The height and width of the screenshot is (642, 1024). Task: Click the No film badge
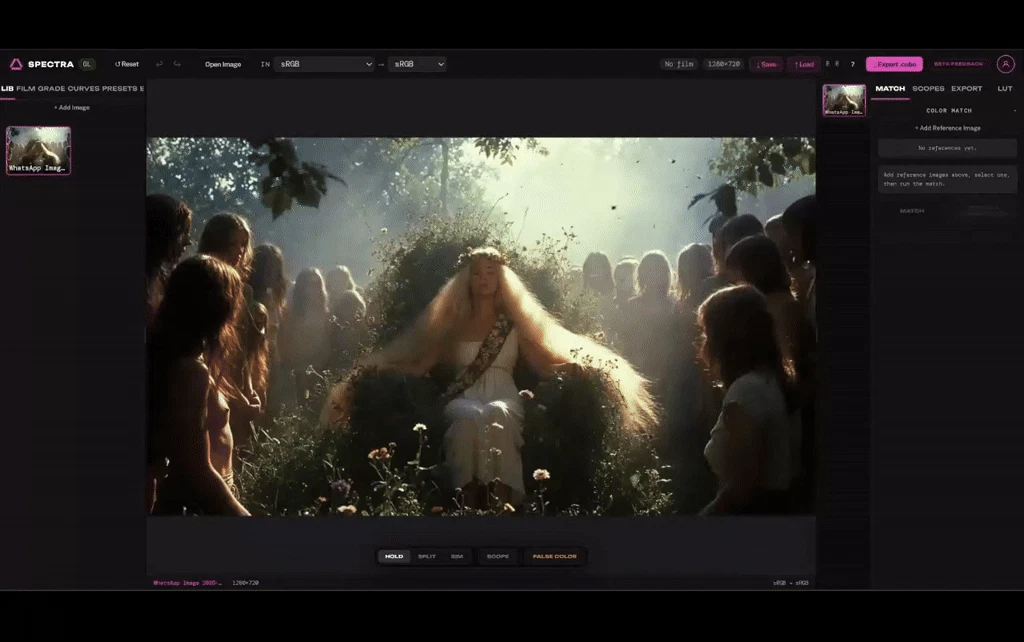(679, 64)
